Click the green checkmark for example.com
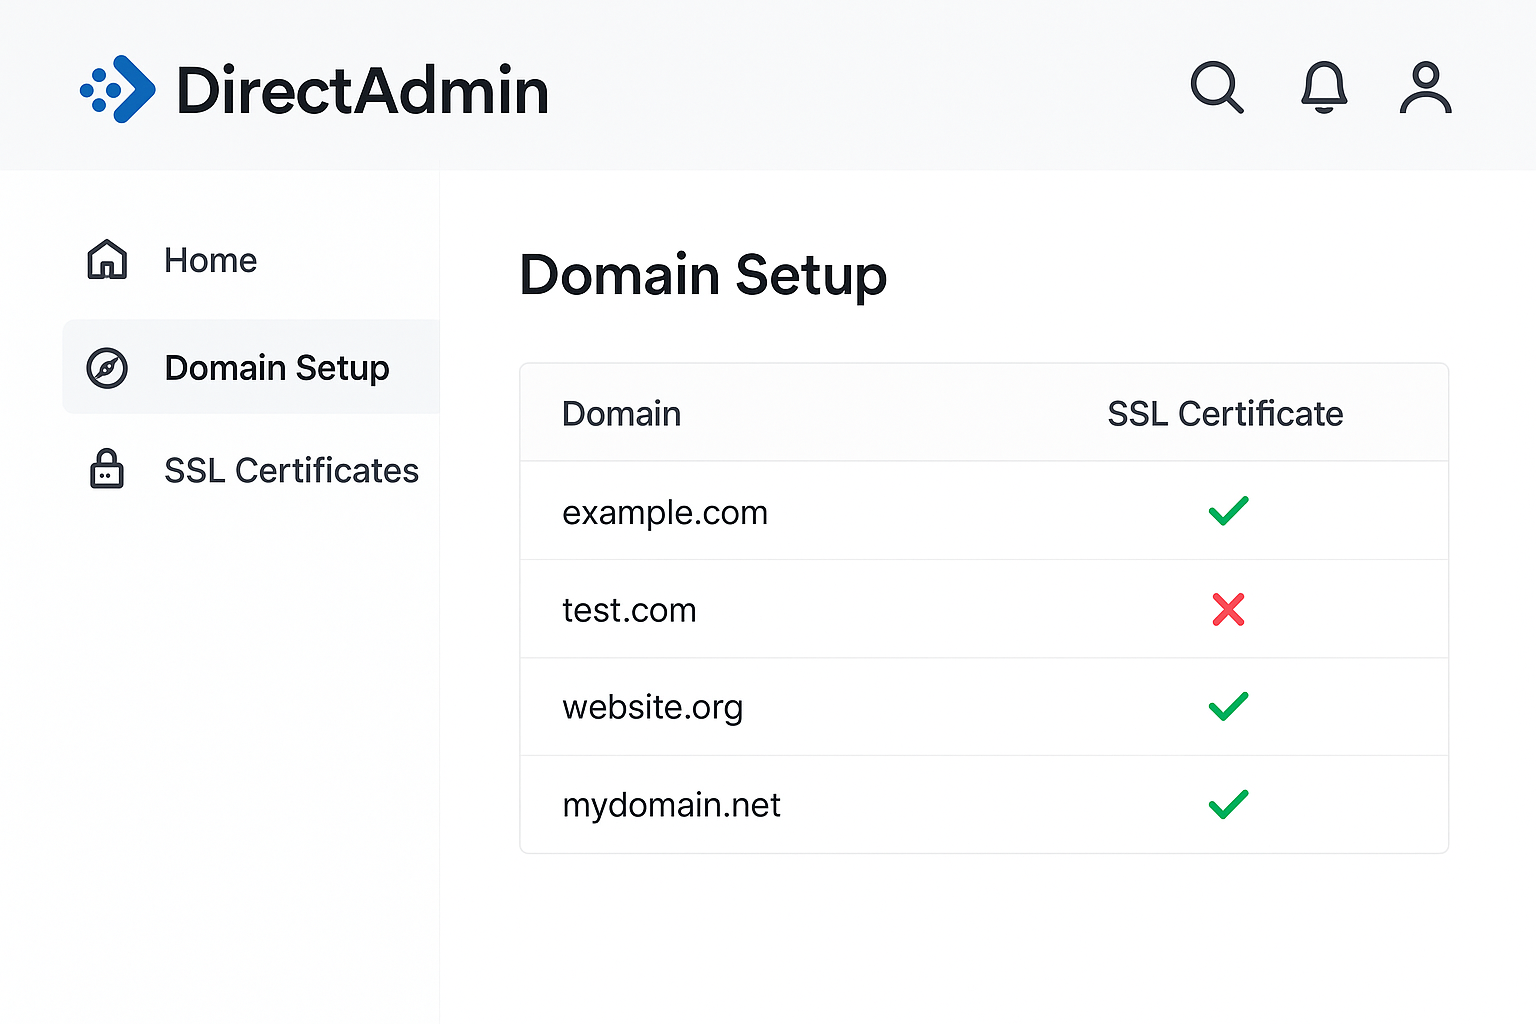This screenshot has width=1536, height=1024. pos(1228,511)
